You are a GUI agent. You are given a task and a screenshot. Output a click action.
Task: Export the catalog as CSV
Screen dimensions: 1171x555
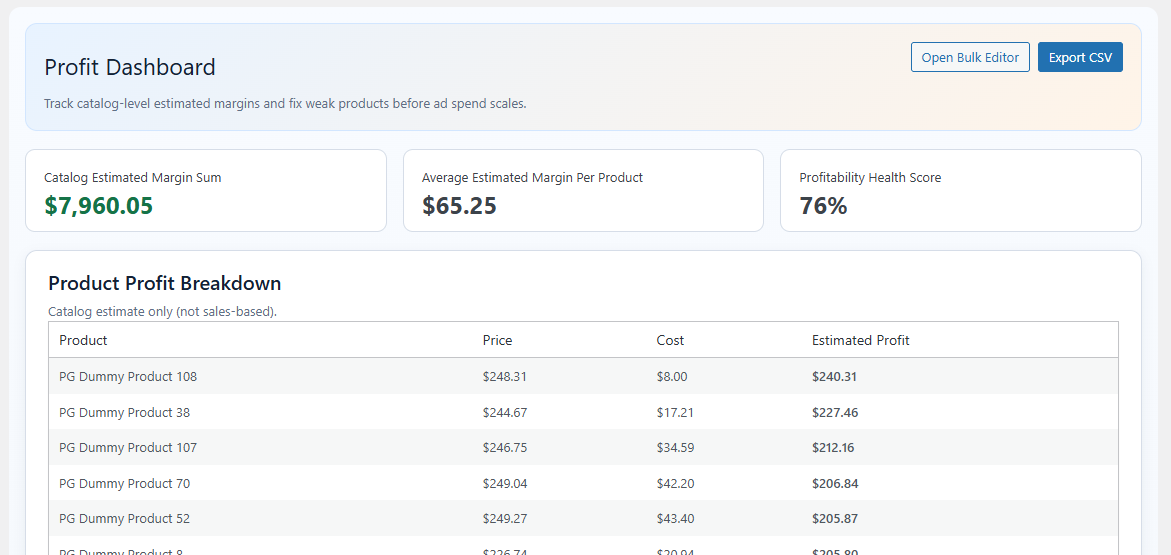click(x=1079, y=58)
